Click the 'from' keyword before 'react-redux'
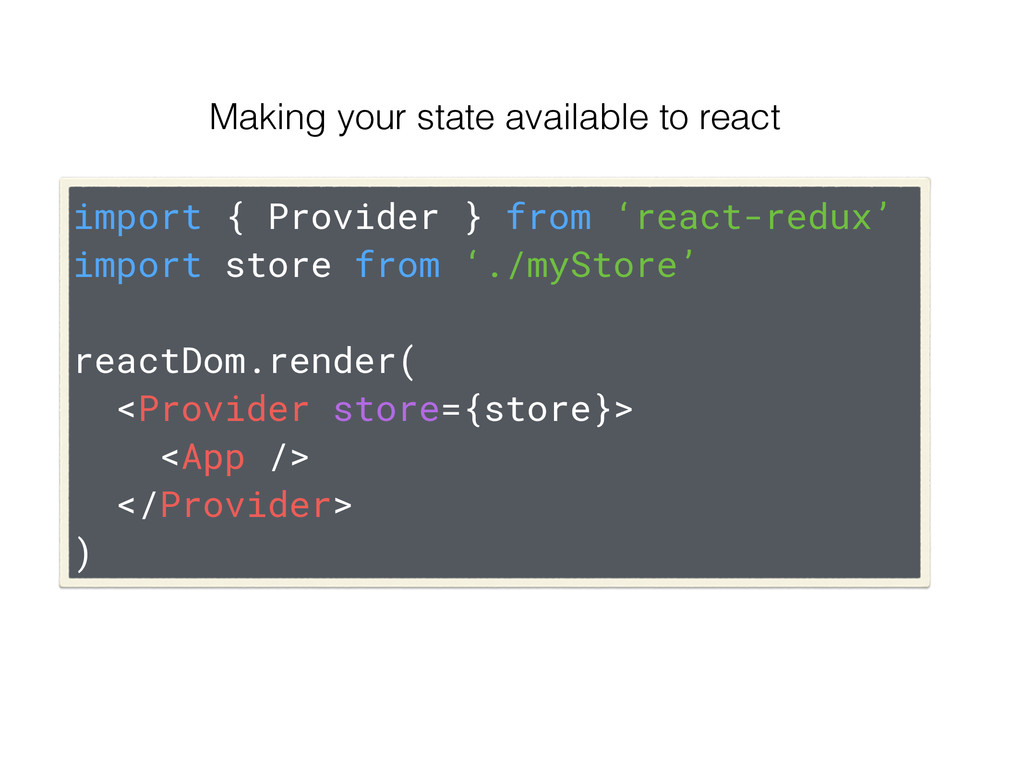This screenshot has height=768, width=1024. click(549, 217)
